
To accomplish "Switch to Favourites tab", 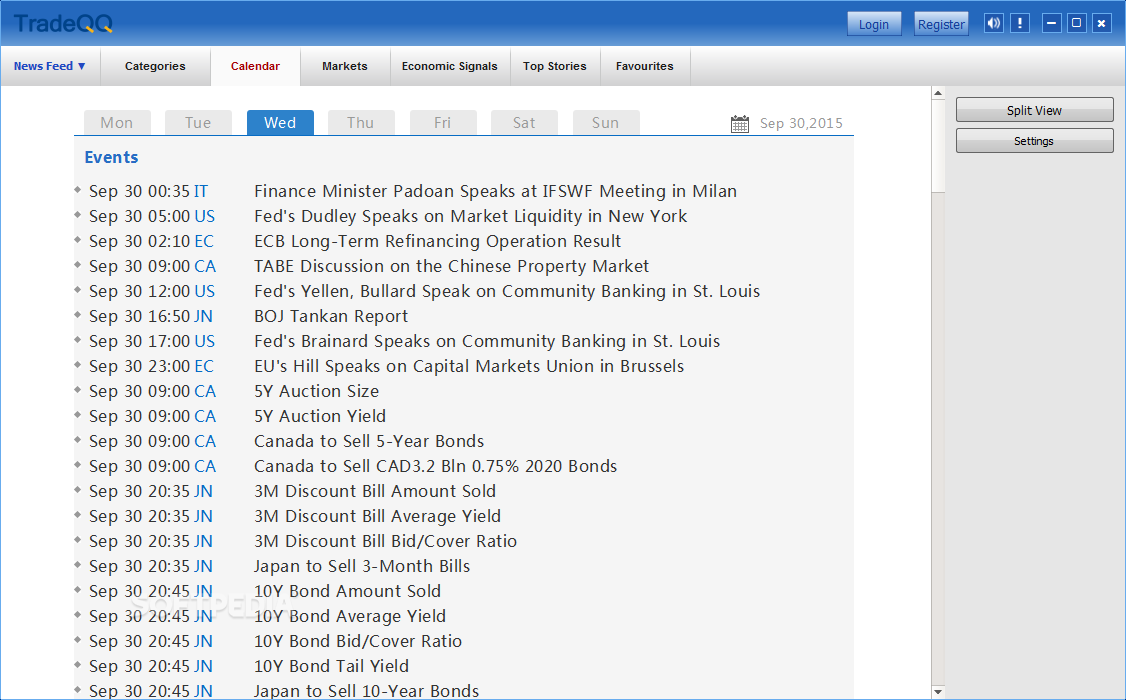I will pyautogui.click(x=645, y=66).
